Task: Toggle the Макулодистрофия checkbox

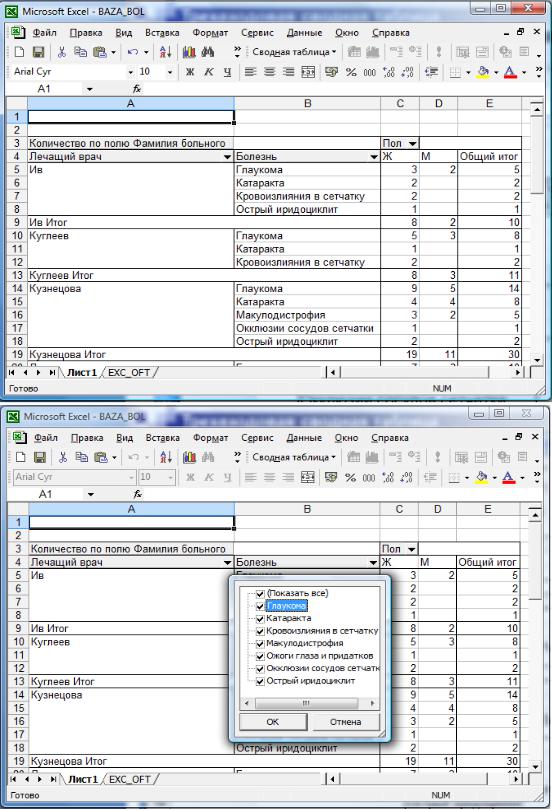Action: pyautogui.click(x=260, y=643)
